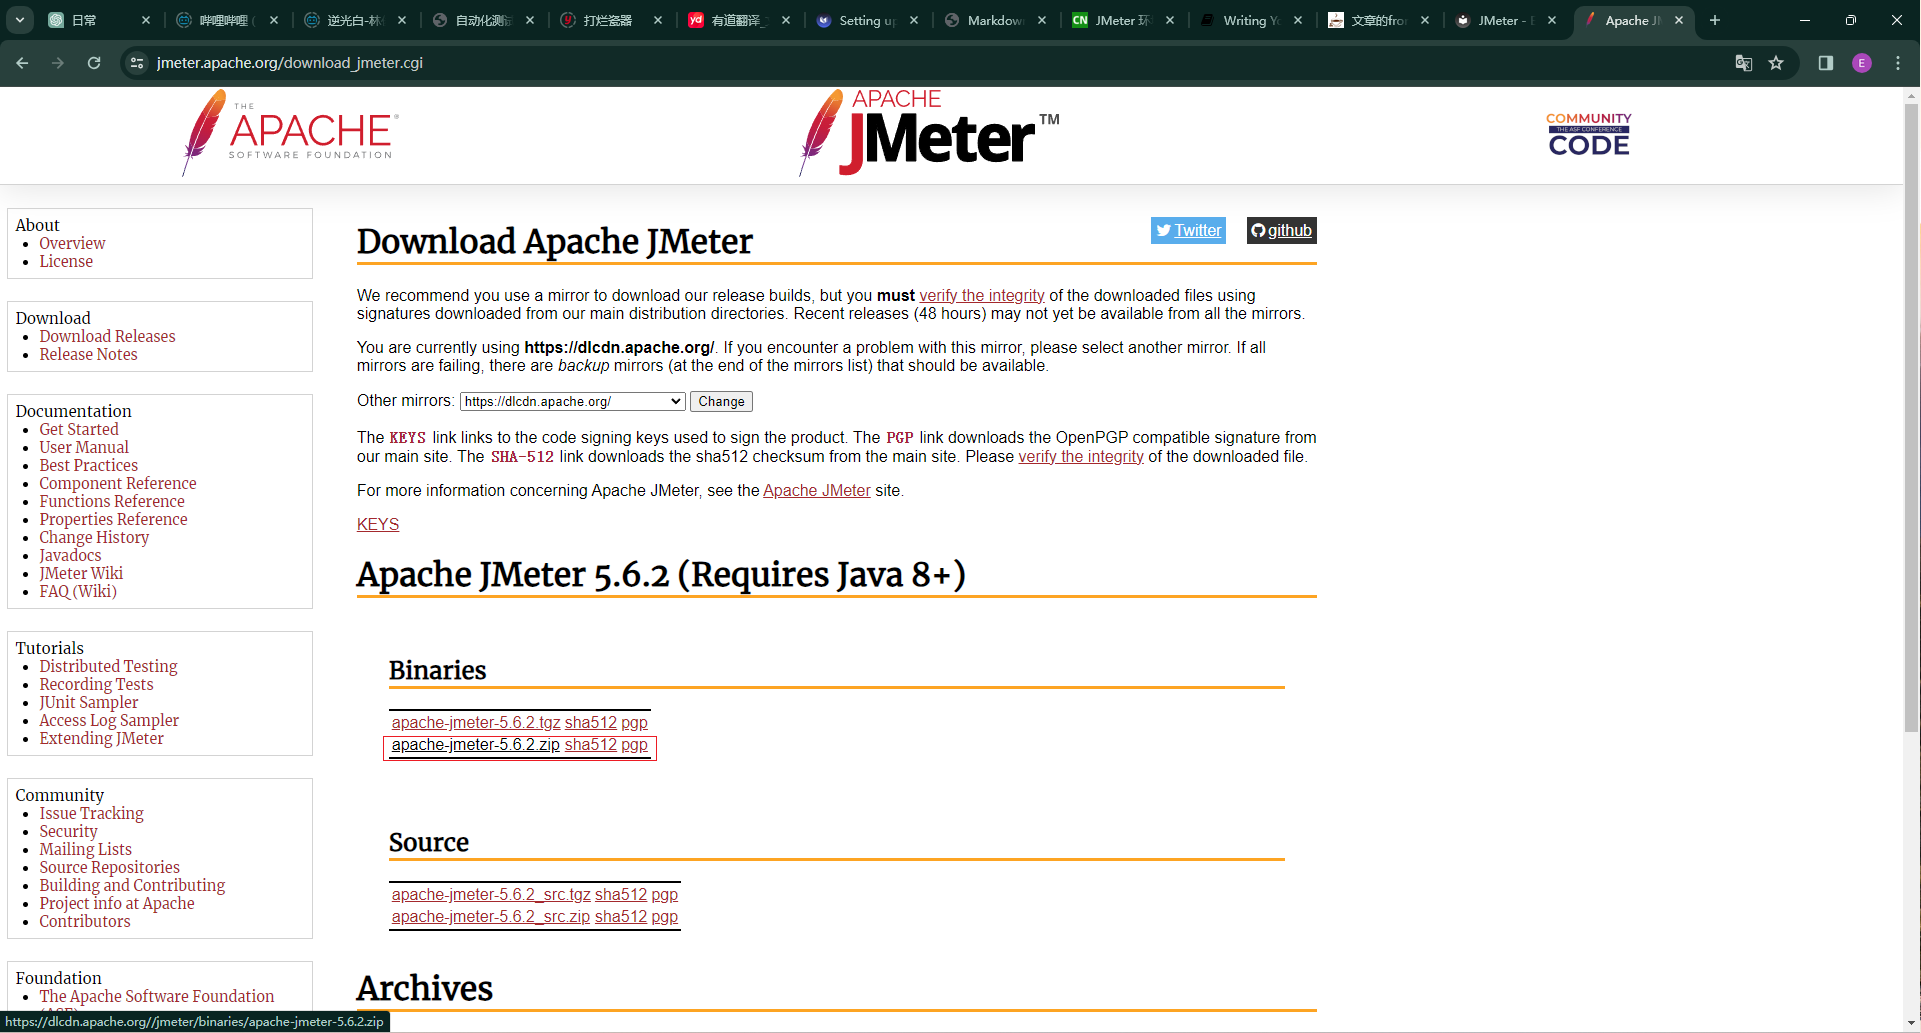Open Download Releases sidebar link
The width and height of the screenshot is (1921, 1033).
click(107, 336)
